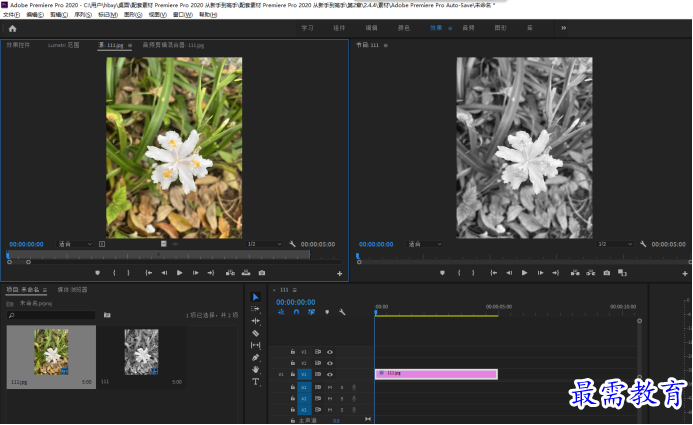Select the Pen tool

tap(255, 357)
